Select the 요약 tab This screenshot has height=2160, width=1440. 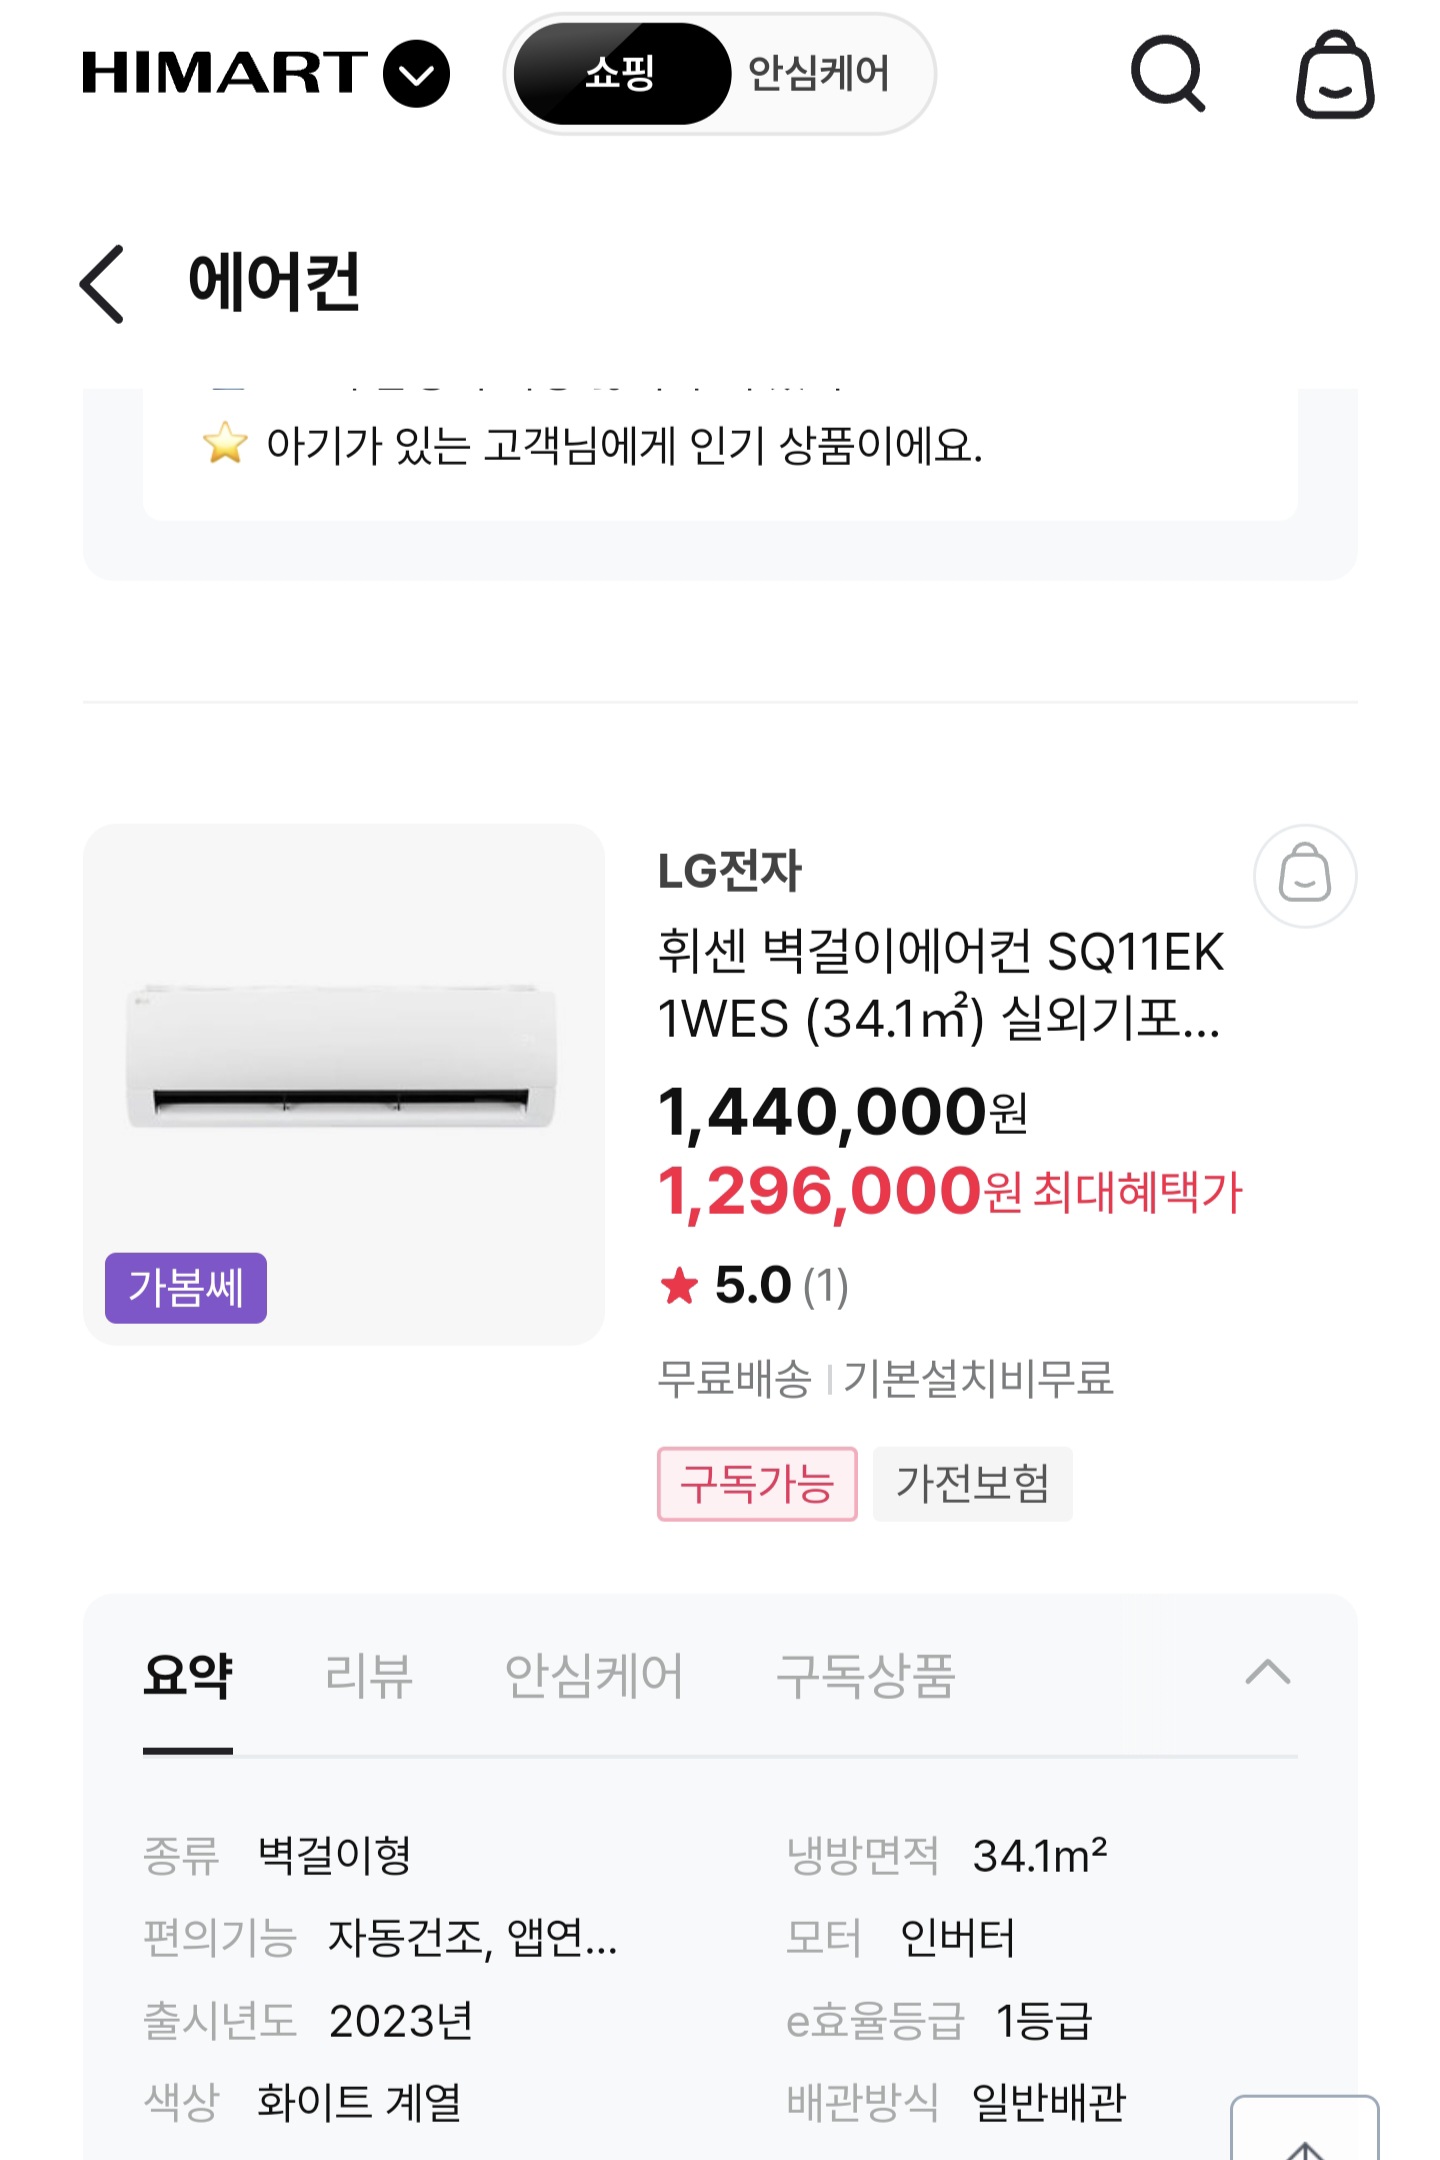coord(188,1676)
